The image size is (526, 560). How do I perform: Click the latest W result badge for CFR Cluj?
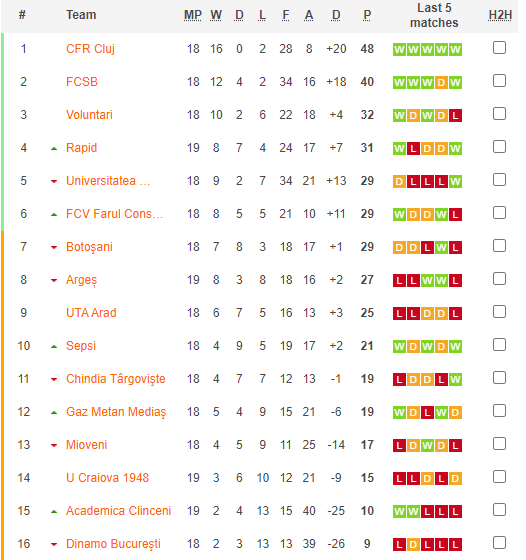tap(455, 49)
